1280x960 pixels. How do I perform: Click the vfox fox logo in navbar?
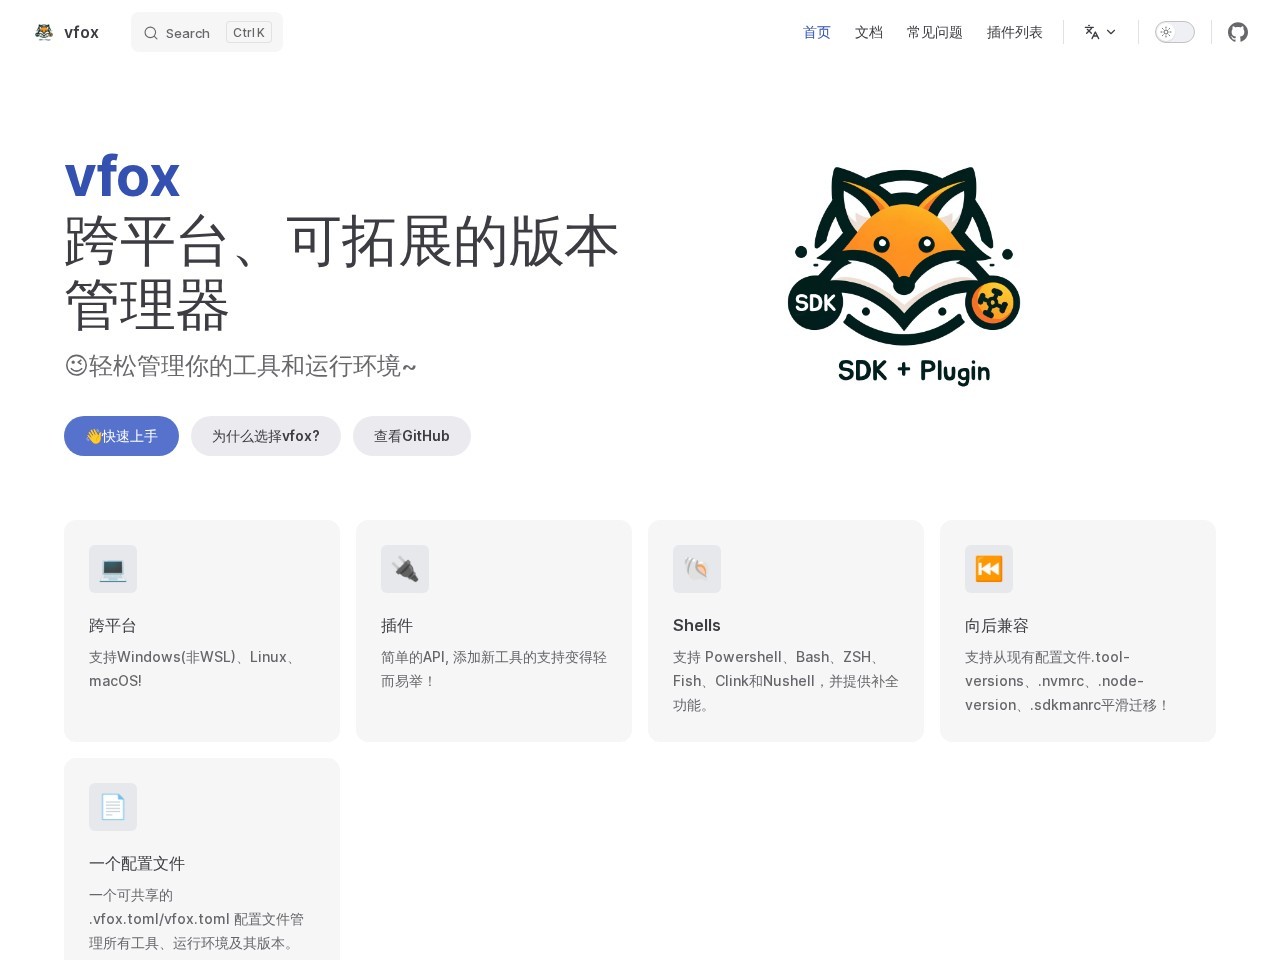tap(44, 32)
